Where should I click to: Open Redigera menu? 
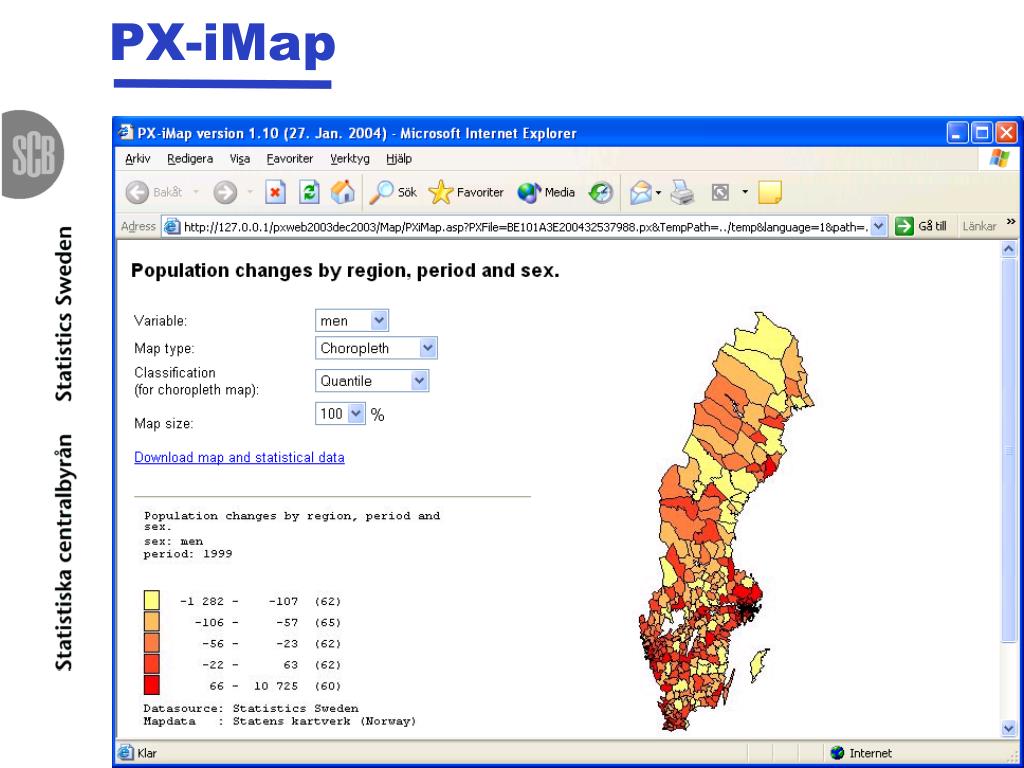pyautogui.click(x=190, y=159)
